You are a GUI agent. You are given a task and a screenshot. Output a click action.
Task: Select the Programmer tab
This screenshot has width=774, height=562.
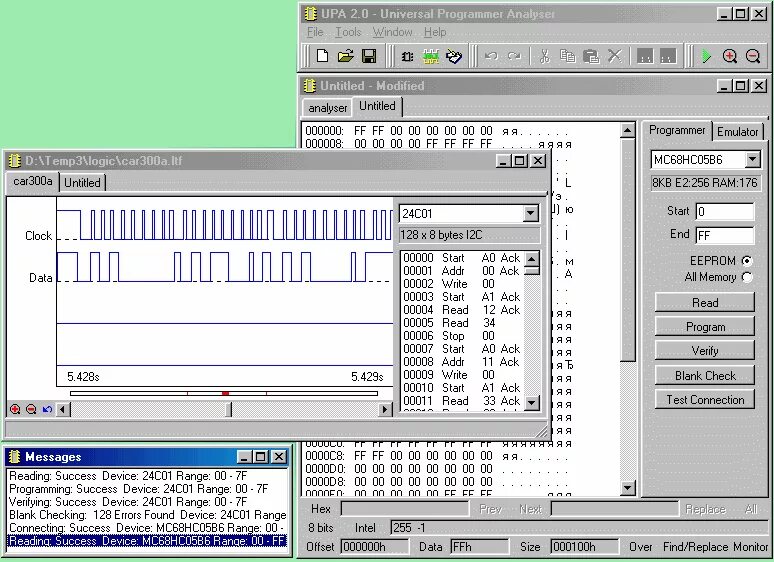[677, 130]
